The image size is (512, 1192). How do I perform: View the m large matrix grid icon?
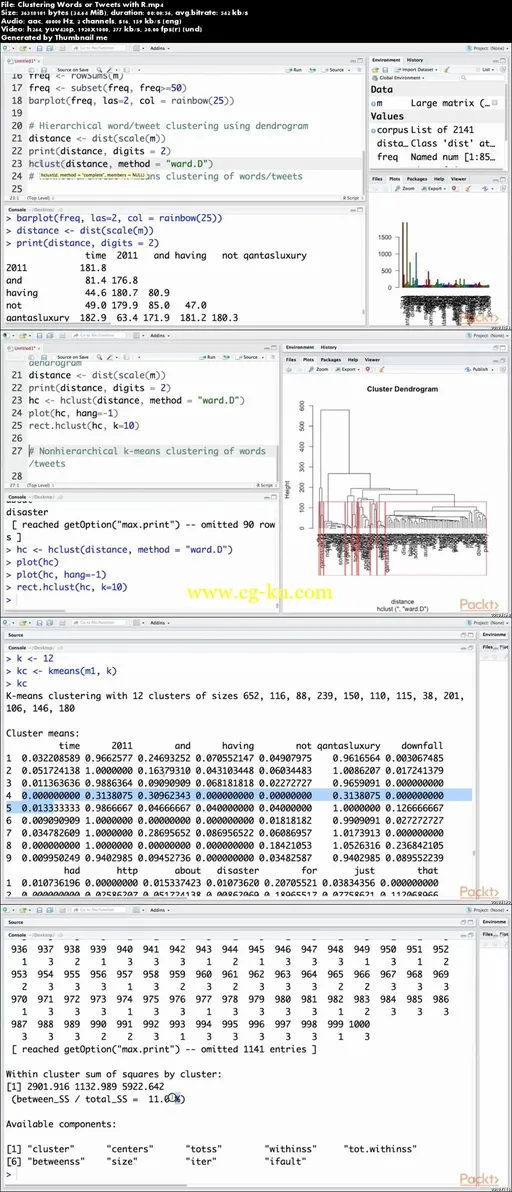point(495,103)
